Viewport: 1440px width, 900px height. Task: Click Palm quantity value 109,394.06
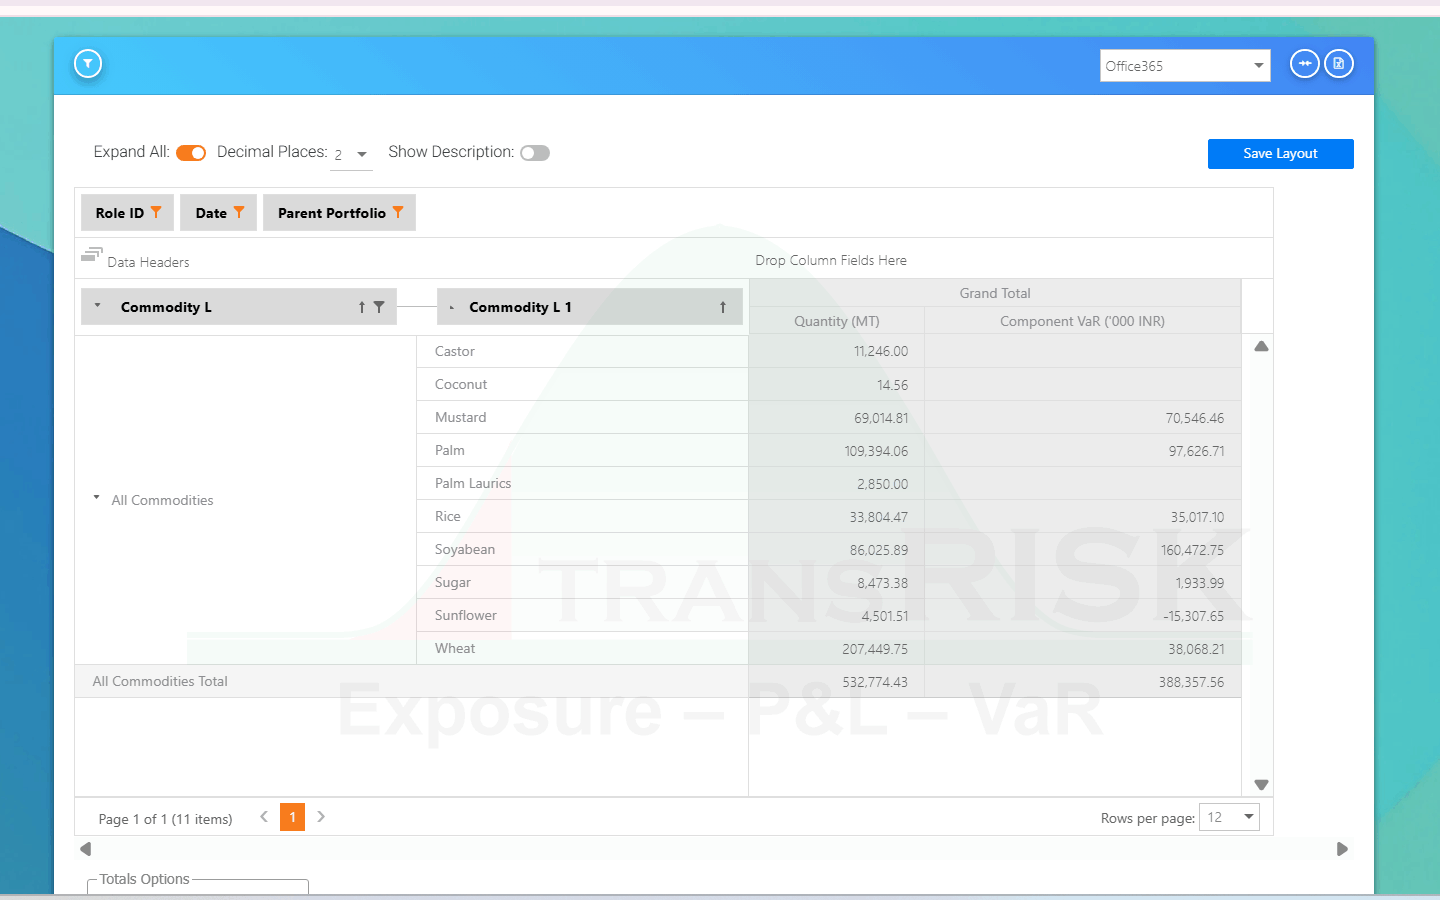[x=876, y=451]
